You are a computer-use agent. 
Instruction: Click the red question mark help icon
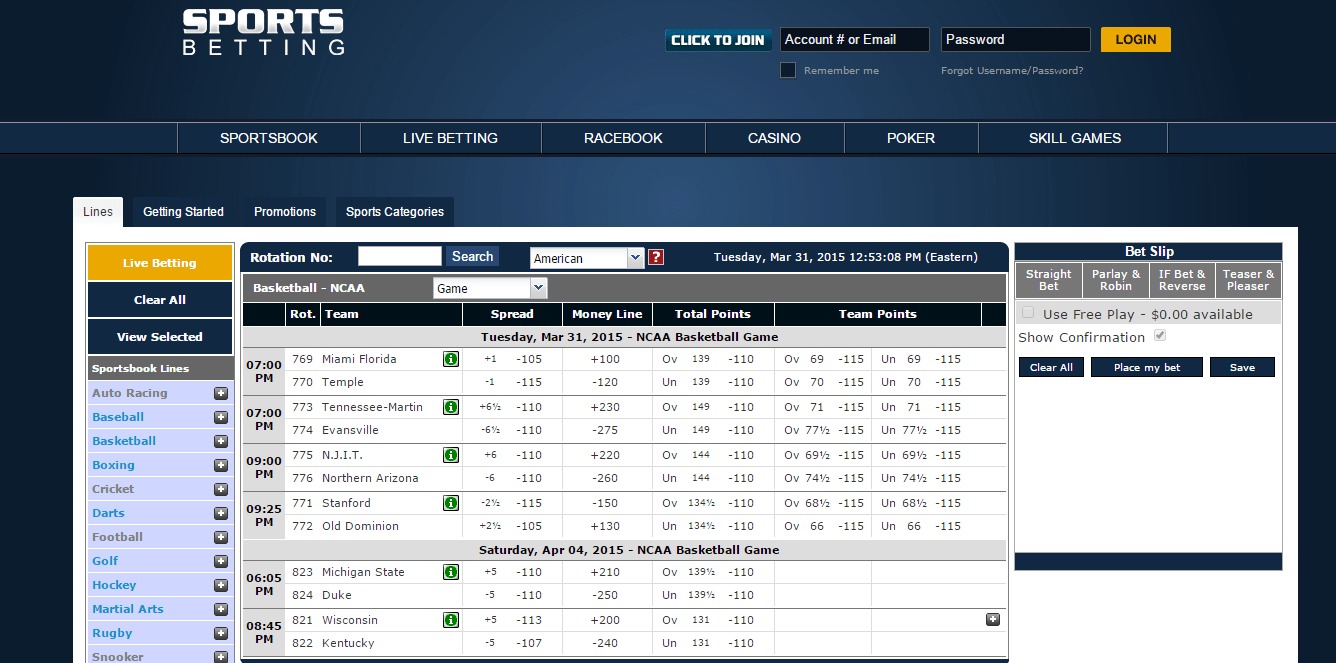point(656,257)
